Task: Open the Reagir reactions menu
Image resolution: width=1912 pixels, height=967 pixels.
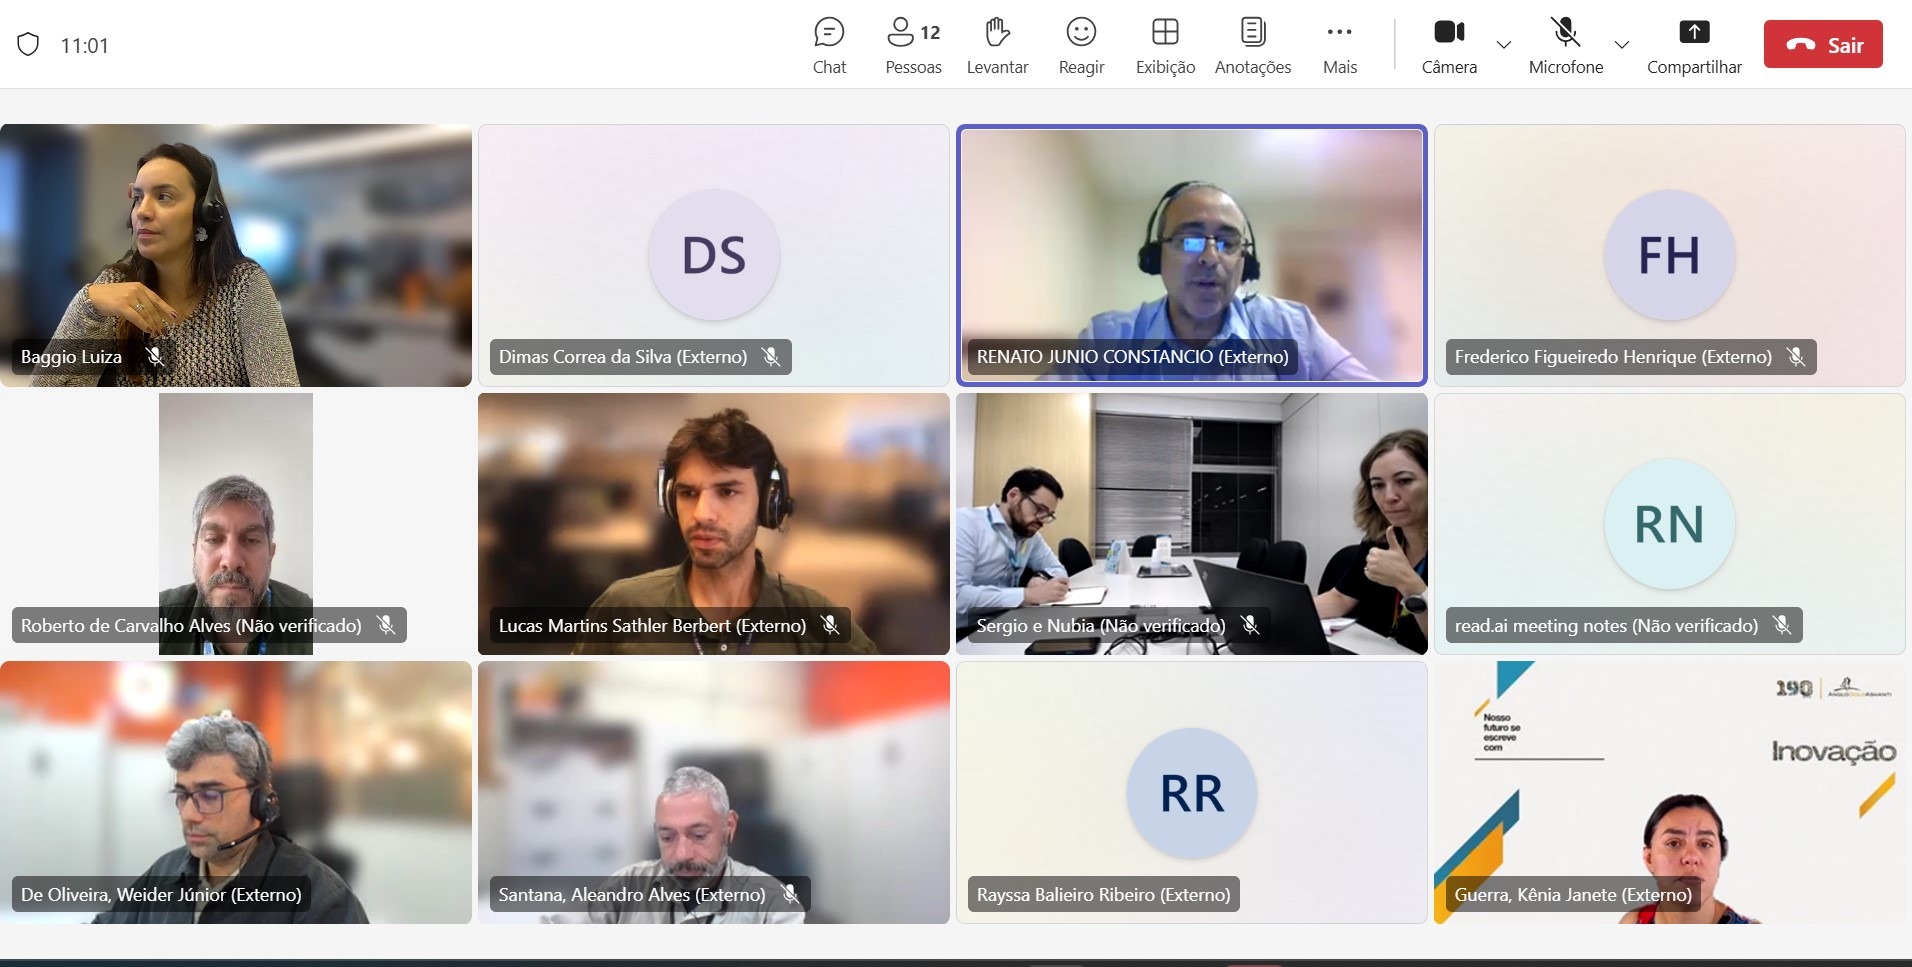Action: click(1081, 45)
